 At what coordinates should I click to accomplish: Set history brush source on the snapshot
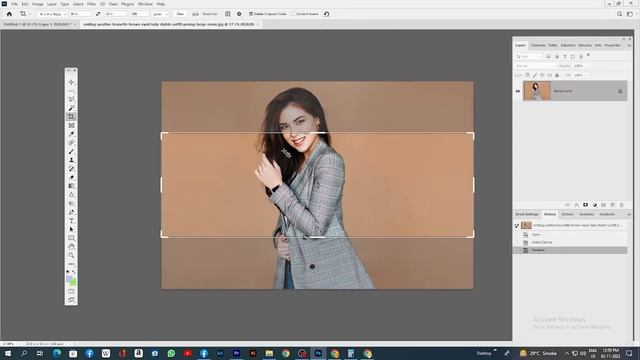pyautogui.click(x=517, y=225)
